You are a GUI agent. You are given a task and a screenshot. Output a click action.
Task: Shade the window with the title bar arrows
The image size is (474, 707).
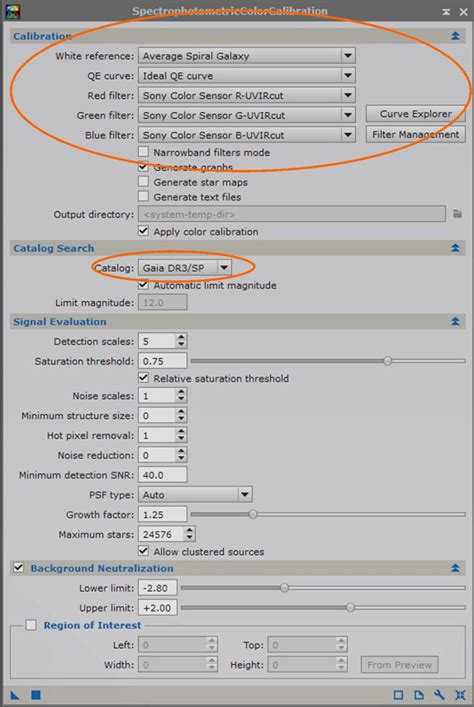[446, 12]
